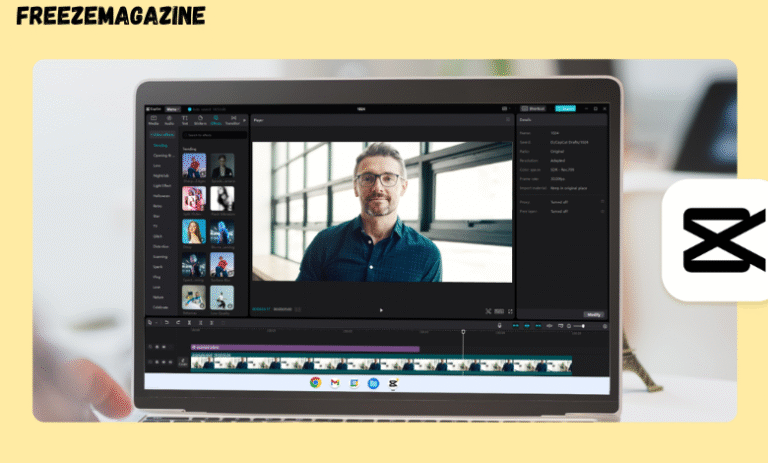This screenshot has height=463, width=768.
Task: Lock the effect track
Action: [157, 347]
